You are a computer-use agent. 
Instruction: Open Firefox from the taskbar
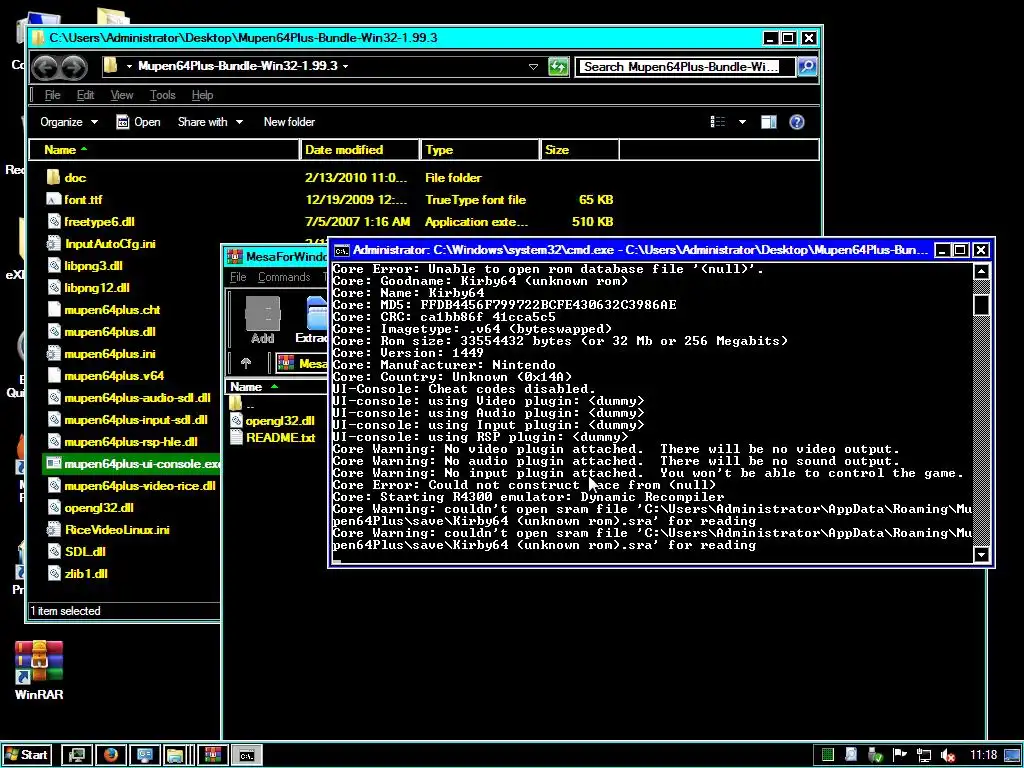(x=111, y=756)
